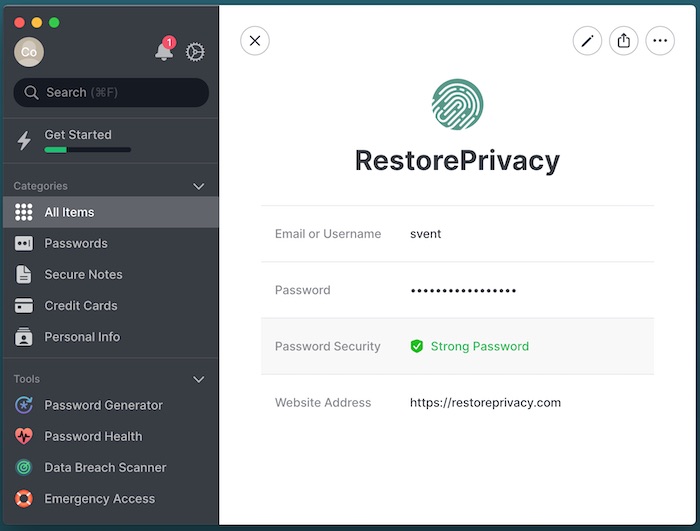
Task: Click the masked password dots
Action: coord(463,291)
